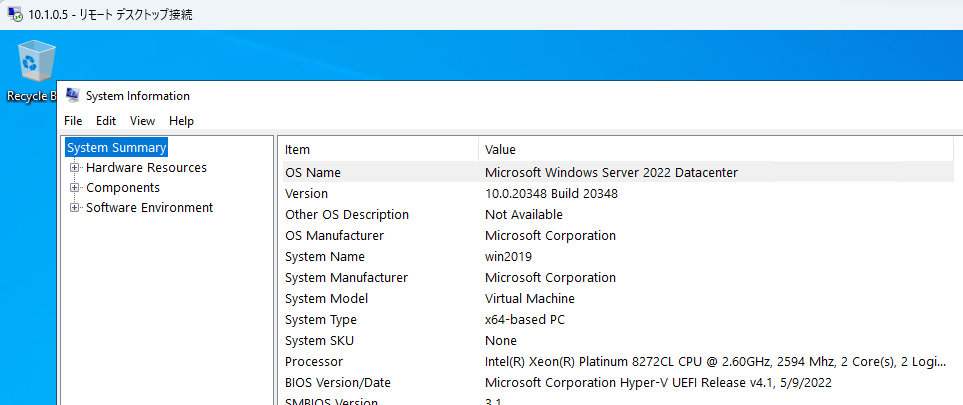963x405 pixels.
Task: Open the View menu
Action: coord(142,121)
